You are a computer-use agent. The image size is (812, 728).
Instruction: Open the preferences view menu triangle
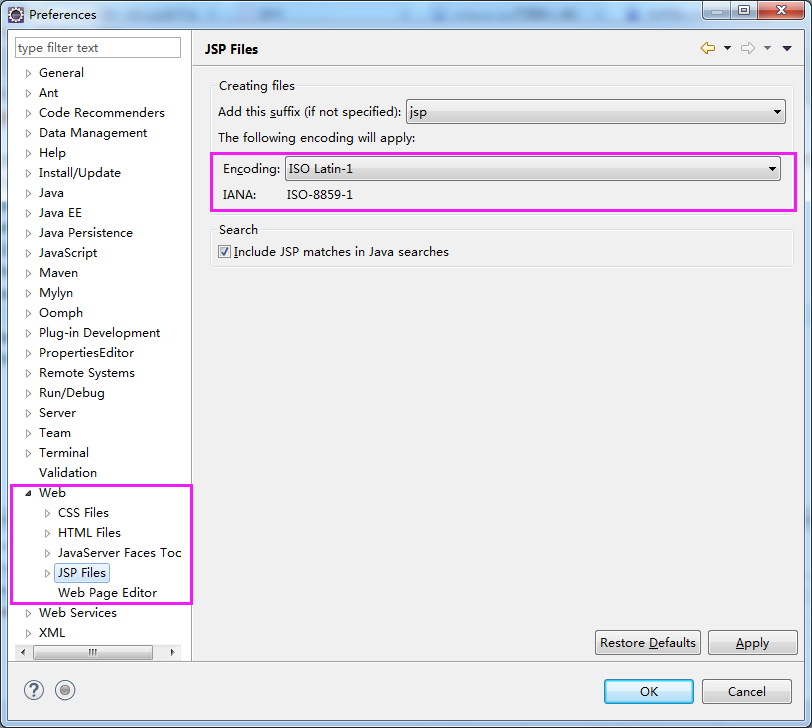(x=787, y=48)
